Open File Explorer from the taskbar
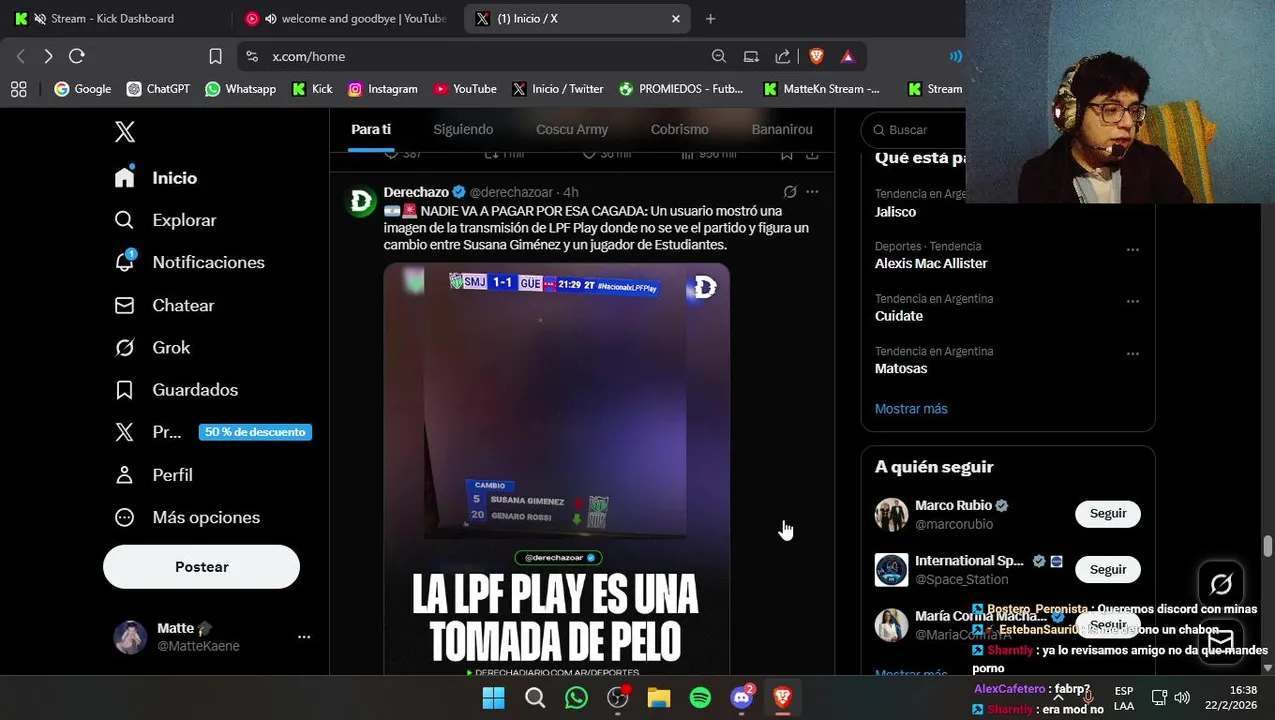This screenshot has height=720, width=1275. coord(659,697)
